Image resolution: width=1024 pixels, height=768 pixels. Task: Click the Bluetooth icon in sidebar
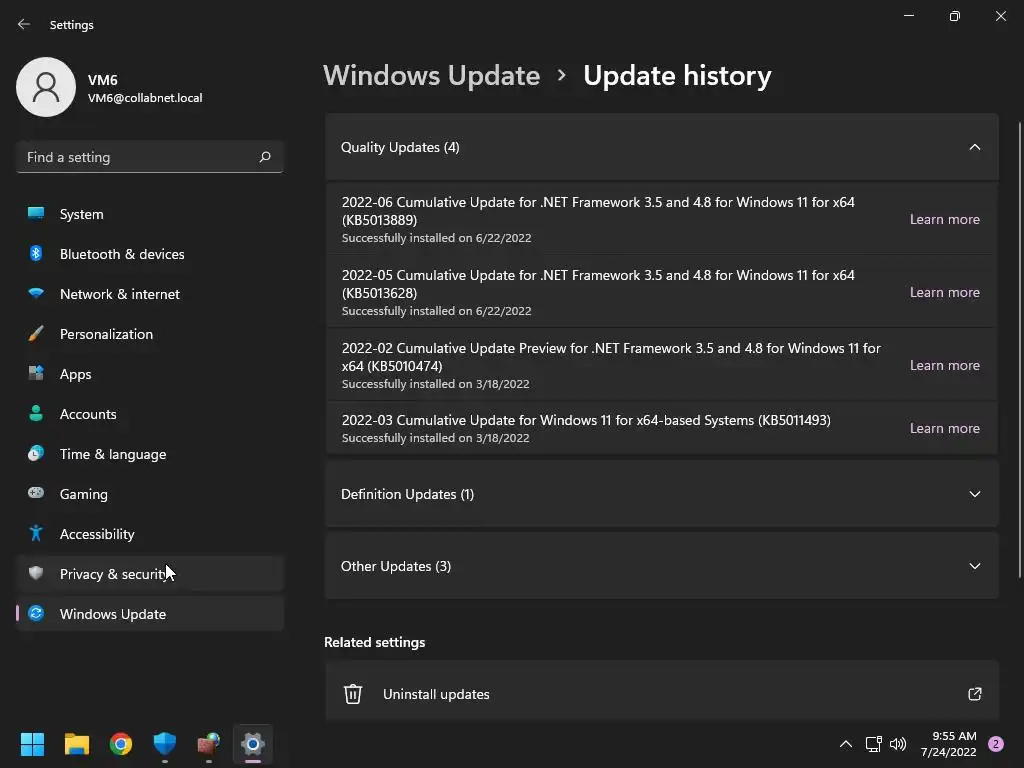point(36,253)
